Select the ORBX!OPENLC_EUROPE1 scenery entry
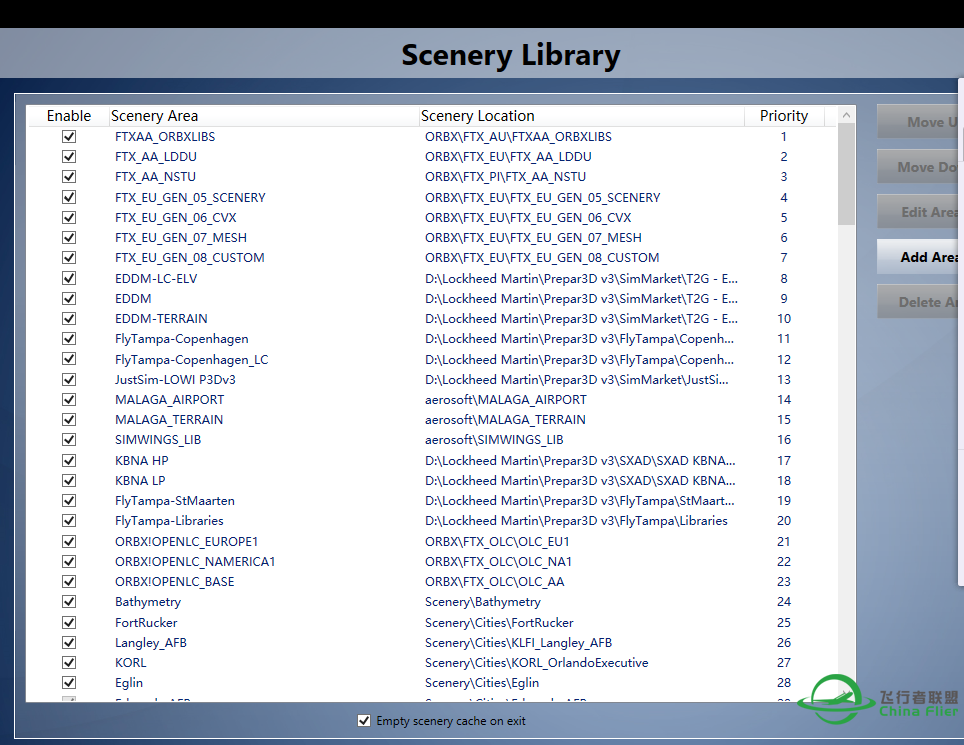Viewport: 964px width, 745px height. click(x=186, y=541)
